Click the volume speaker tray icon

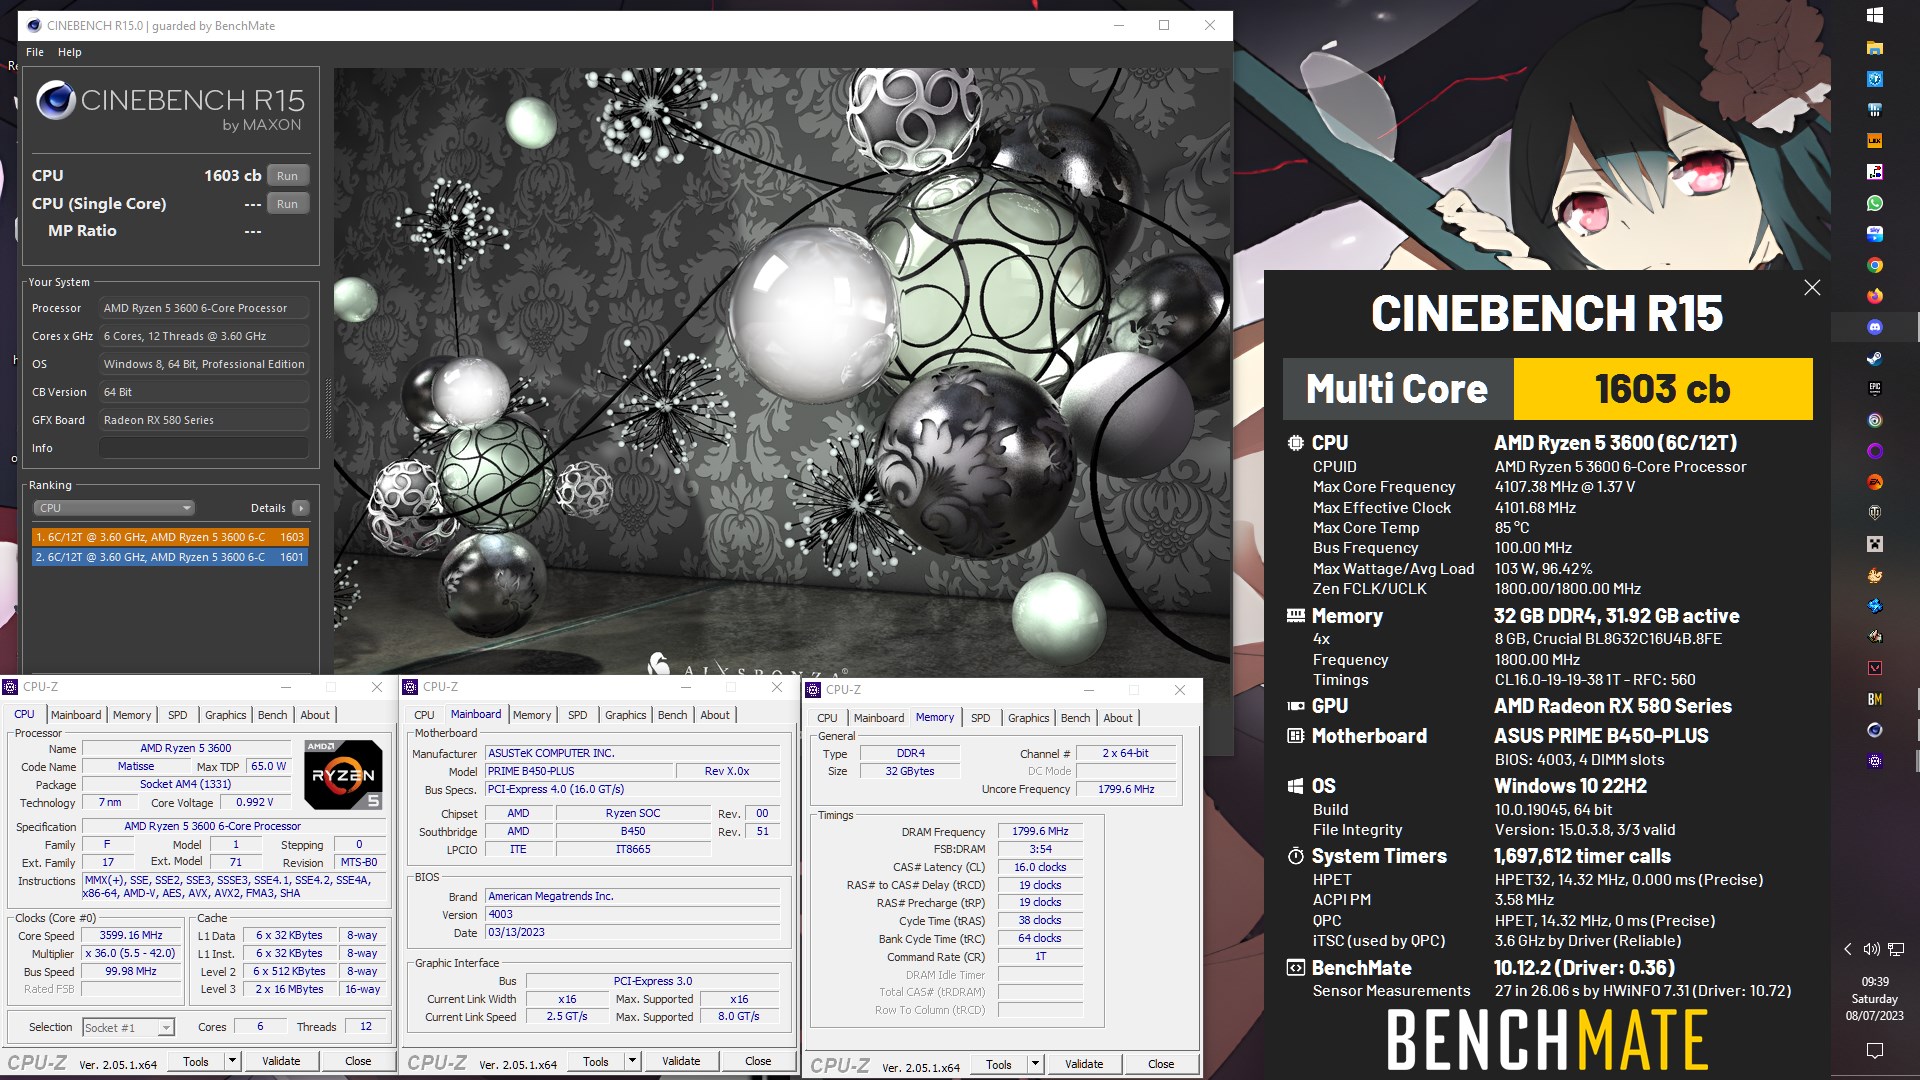point(1871,949)
